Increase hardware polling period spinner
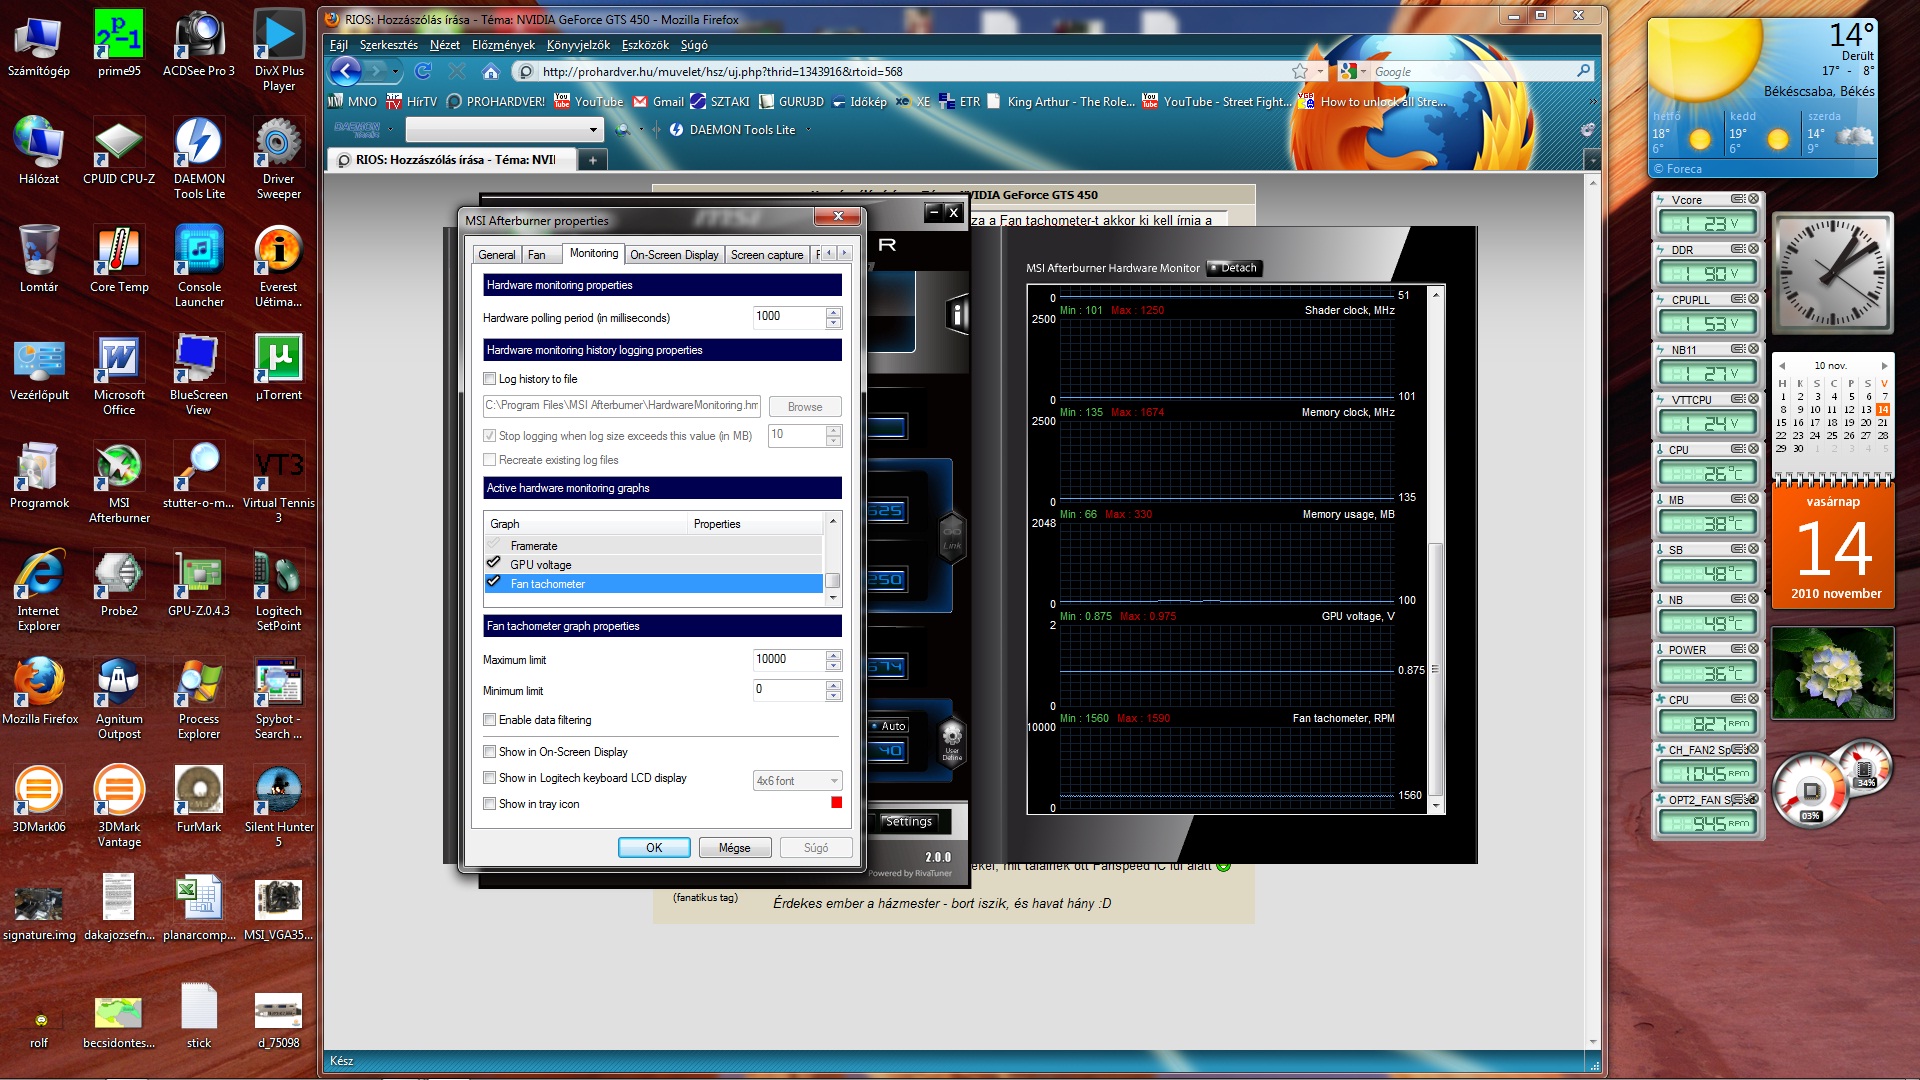The width and height of the screenshot is (1920, 1080). 833,312
